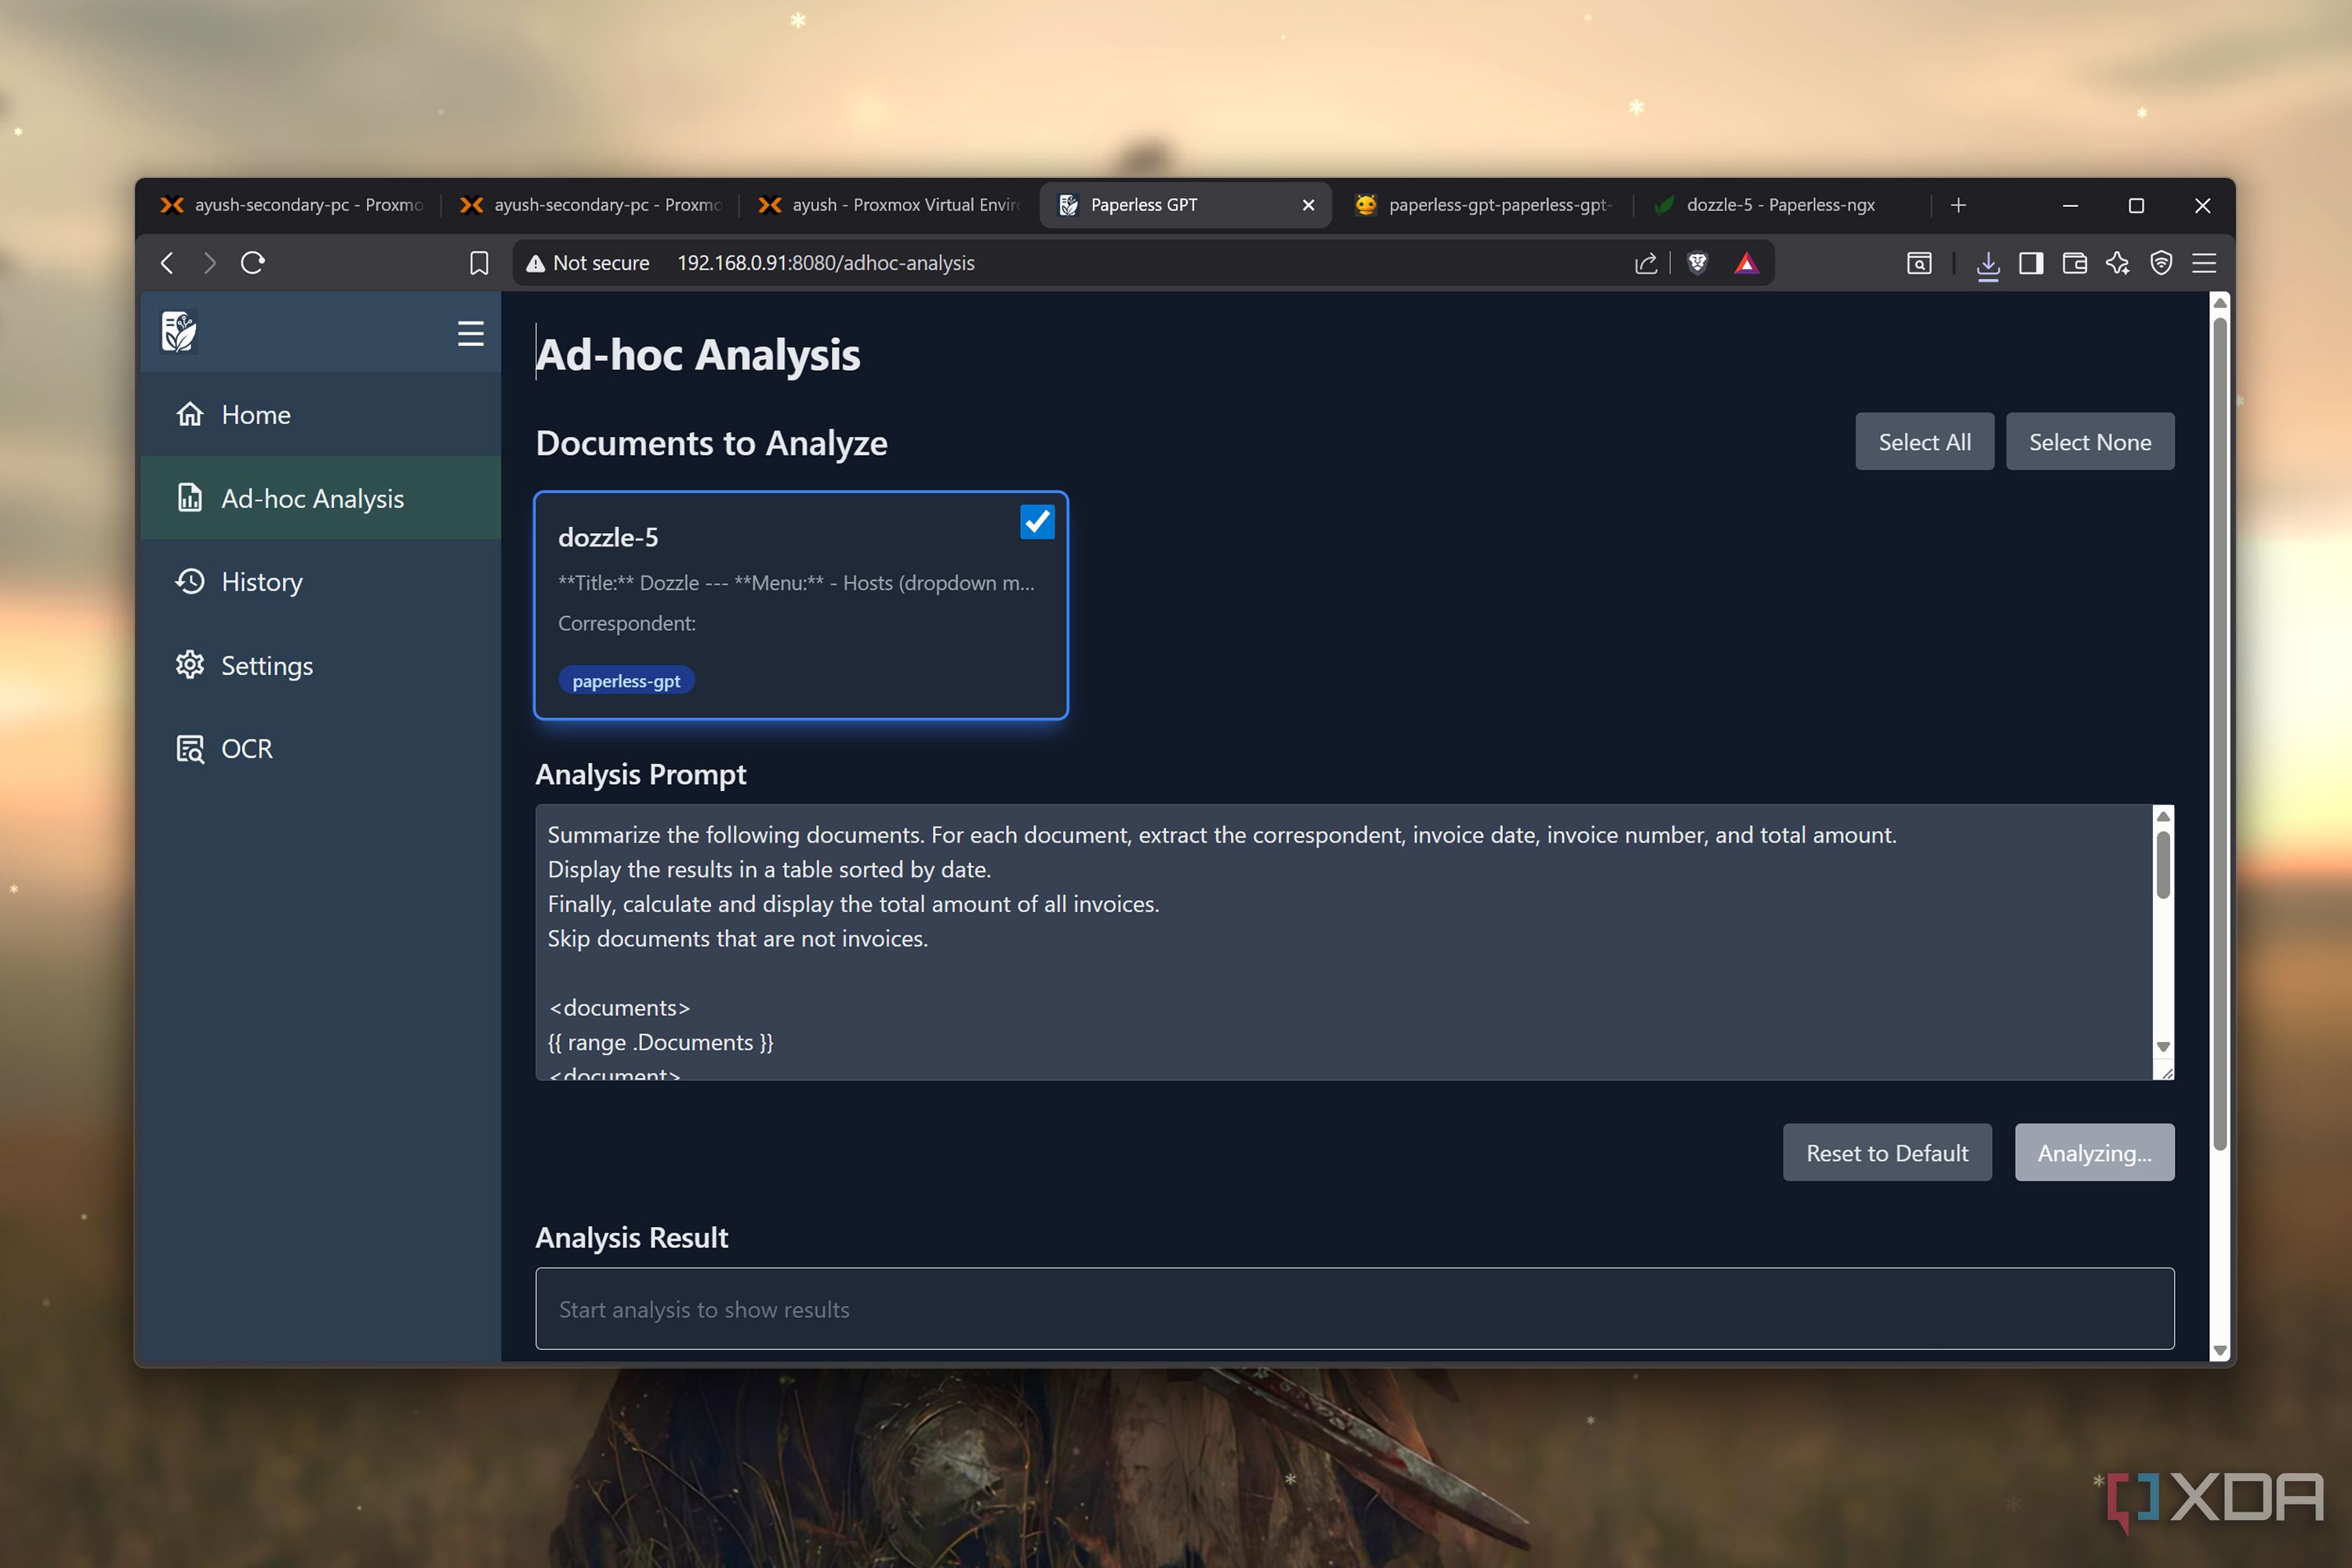This screenshot has height=1568, width=2352.
Task: Open the Ad-hoc Analysis sidebar item
Action: (x=320, y=498)
